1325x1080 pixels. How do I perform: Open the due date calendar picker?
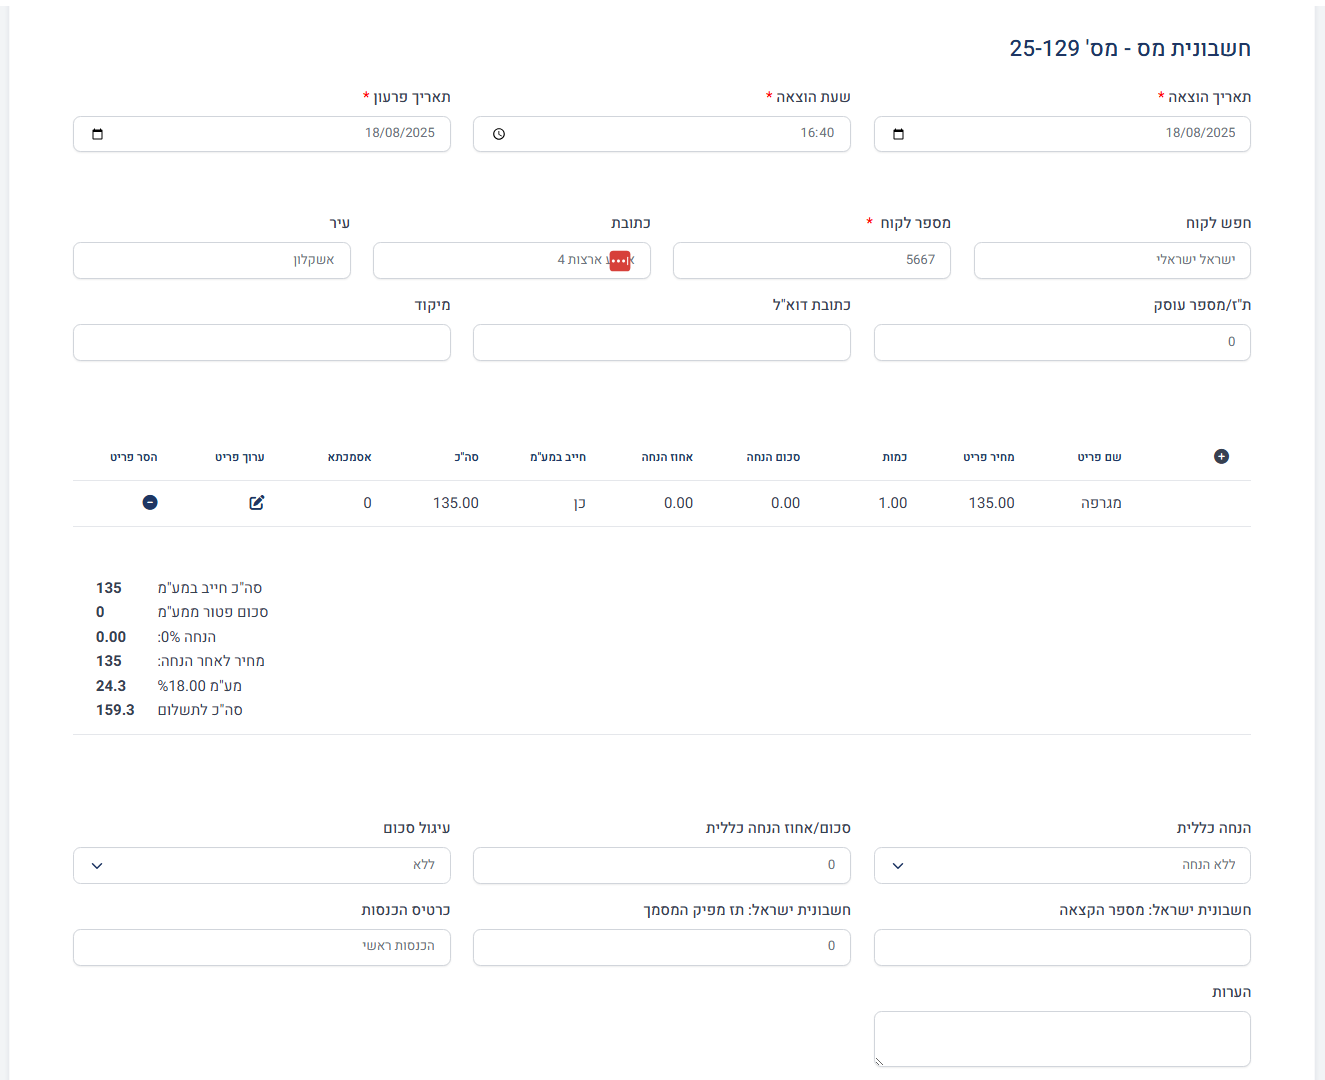pos(97,134)
